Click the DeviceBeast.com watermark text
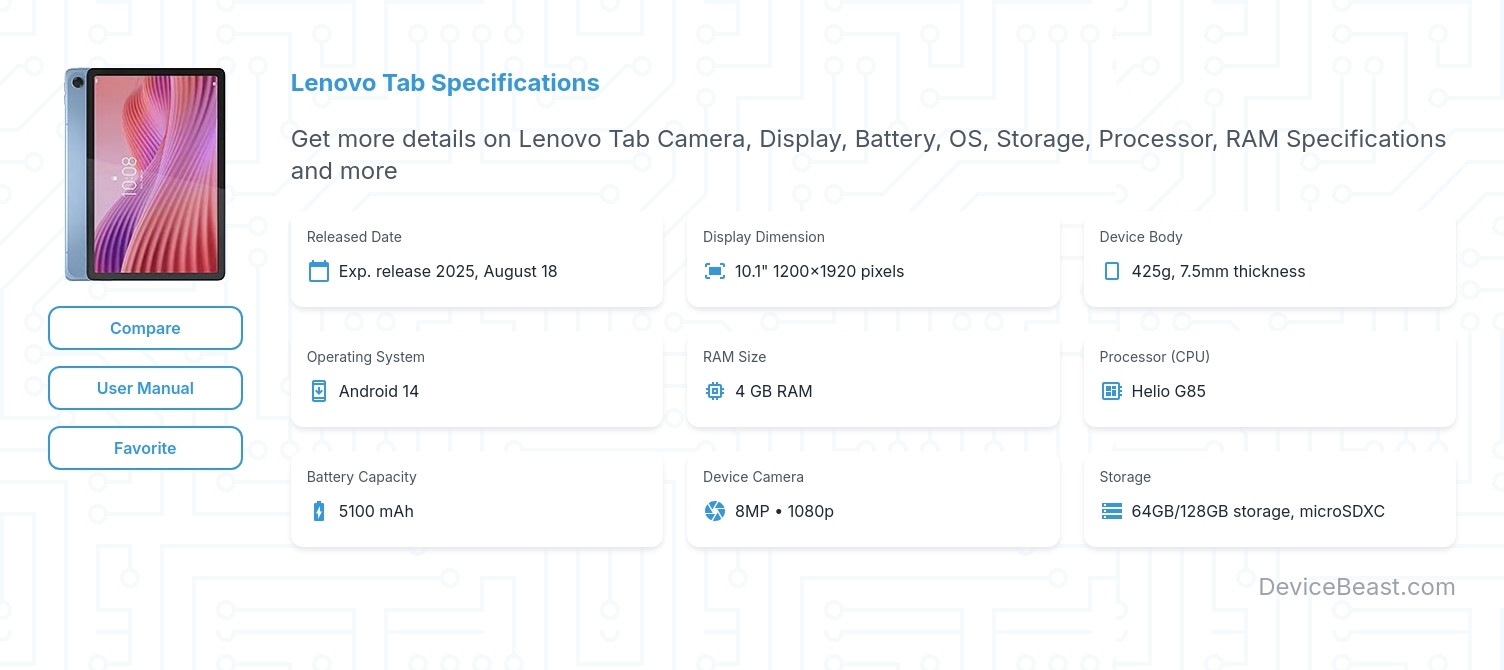This screenshot has height=670, width=1504. pos(1356,587)
